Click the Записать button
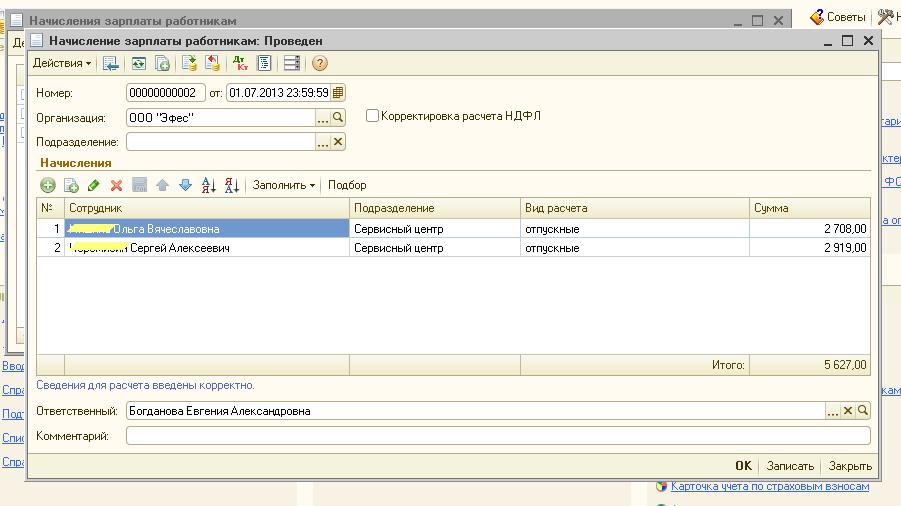This screenshot has height=506, width=901. pyautogui.click(x=790, y=466)
